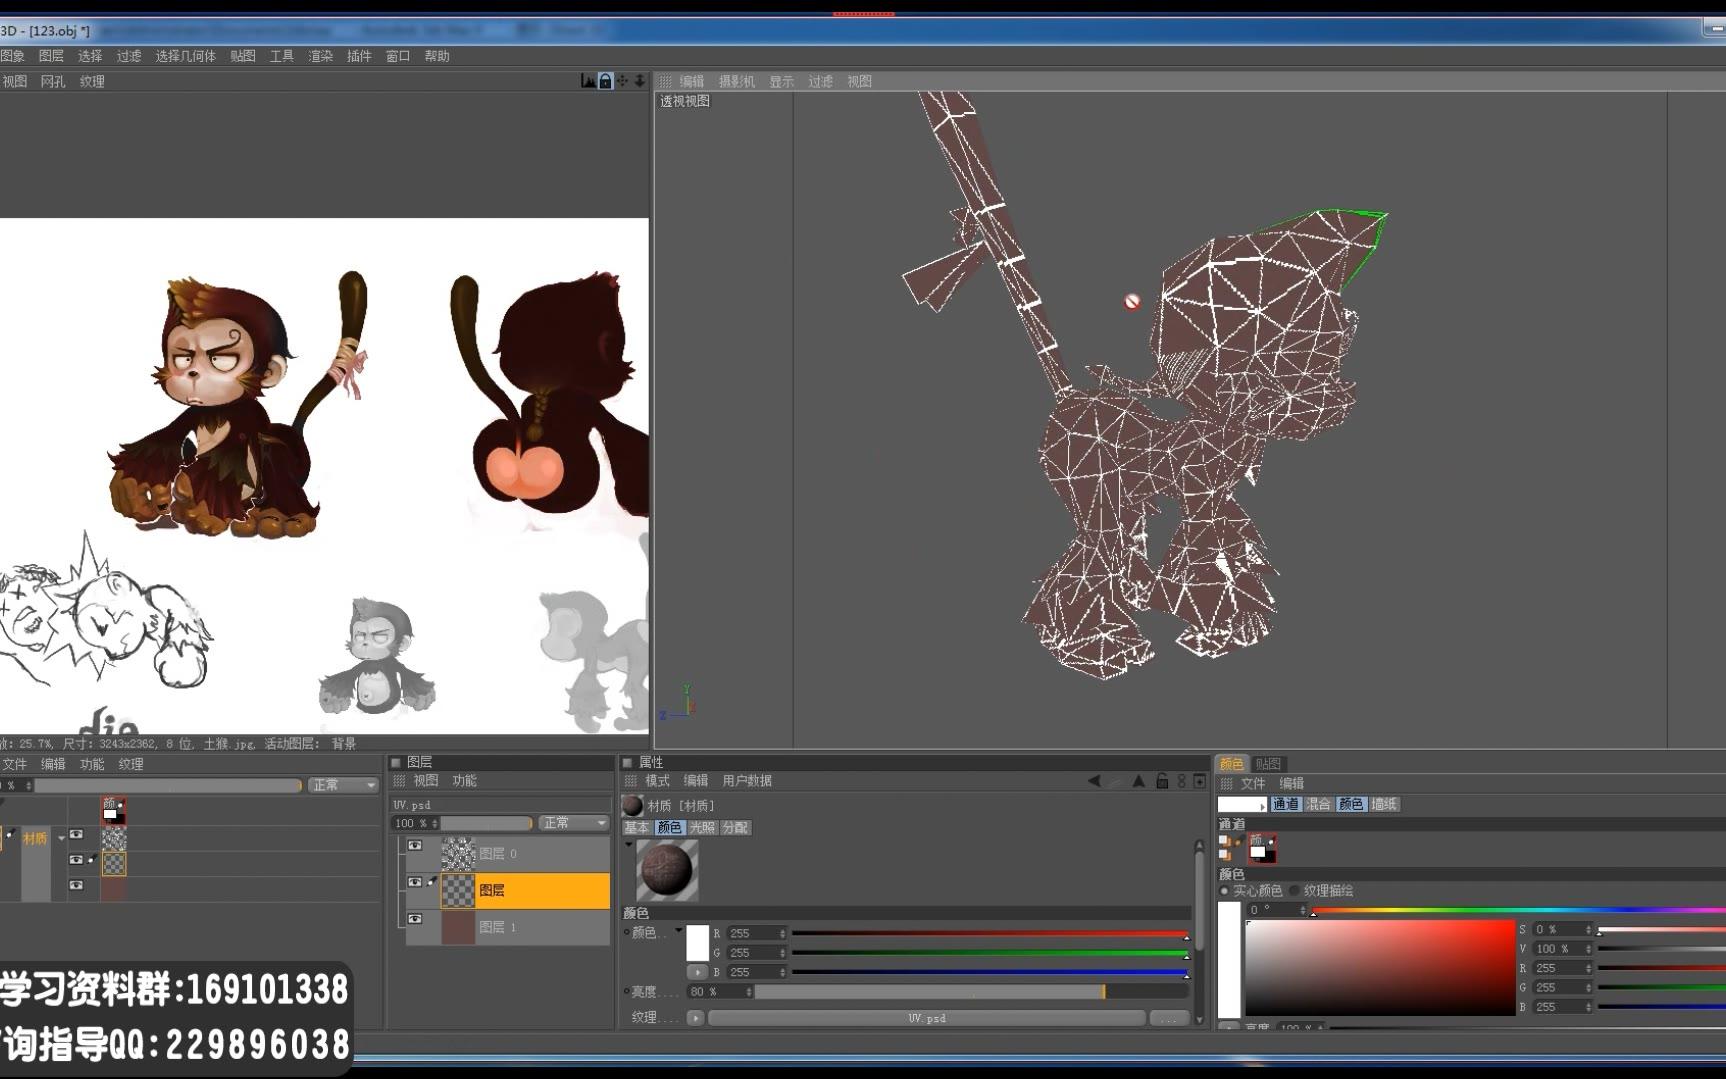Open the 正常 blend dropdown in materials panel

tap(343, 785)
